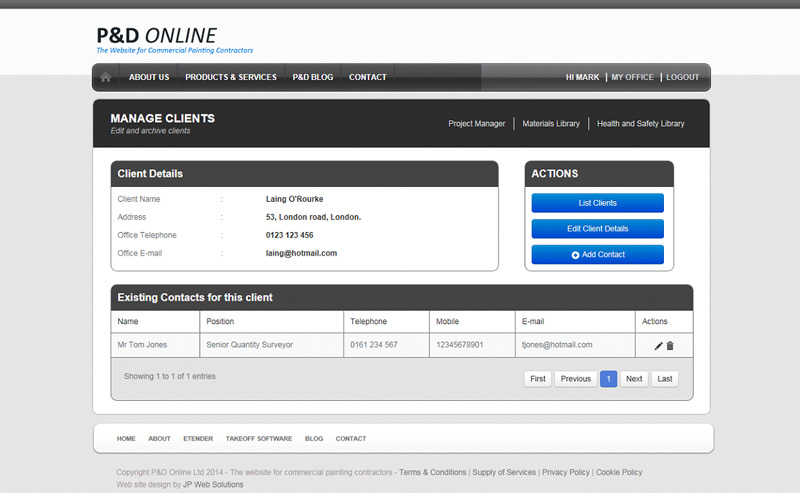The width and height of the screenshot is (800, 493).
Task: Click Home in footer menu
Action: pyautogui.click(x=126, y=438)
